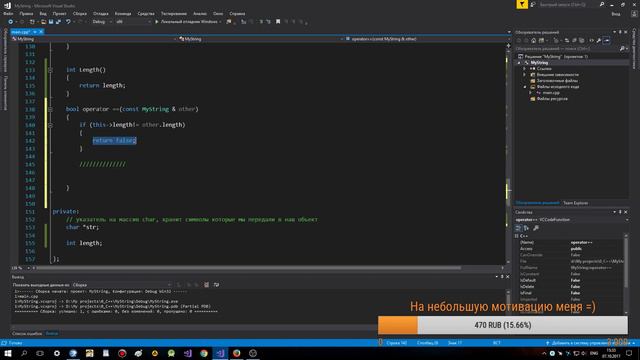640x360 pixels.
Task: Click the Properties Alphabetical sort icon
Action: click(527, 228)
